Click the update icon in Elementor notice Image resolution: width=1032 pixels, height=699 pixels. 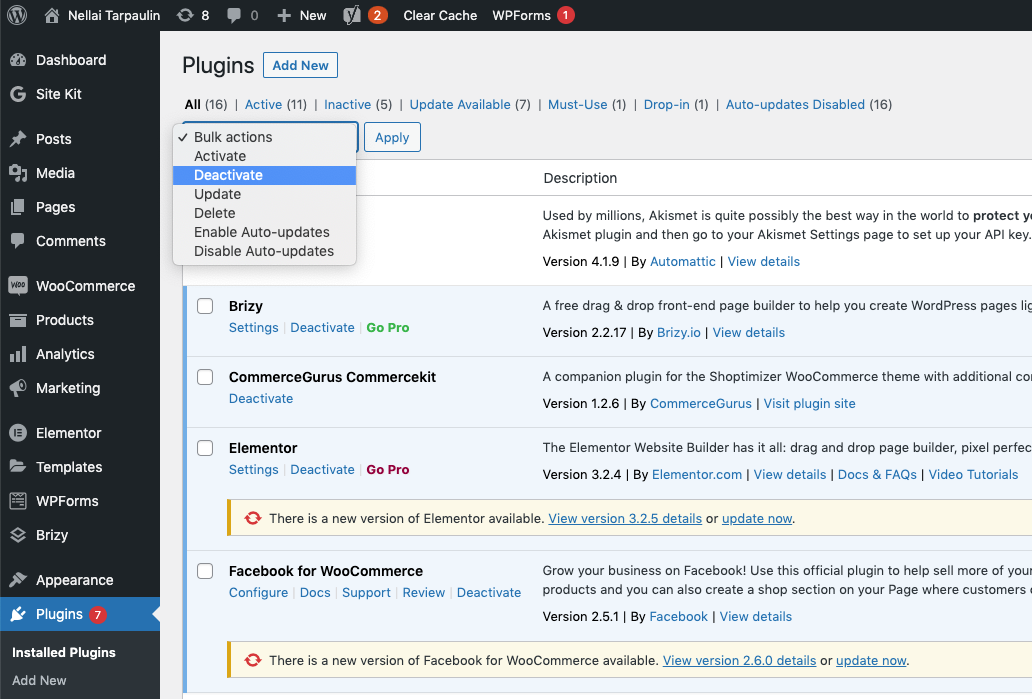(x=253, y=518)
